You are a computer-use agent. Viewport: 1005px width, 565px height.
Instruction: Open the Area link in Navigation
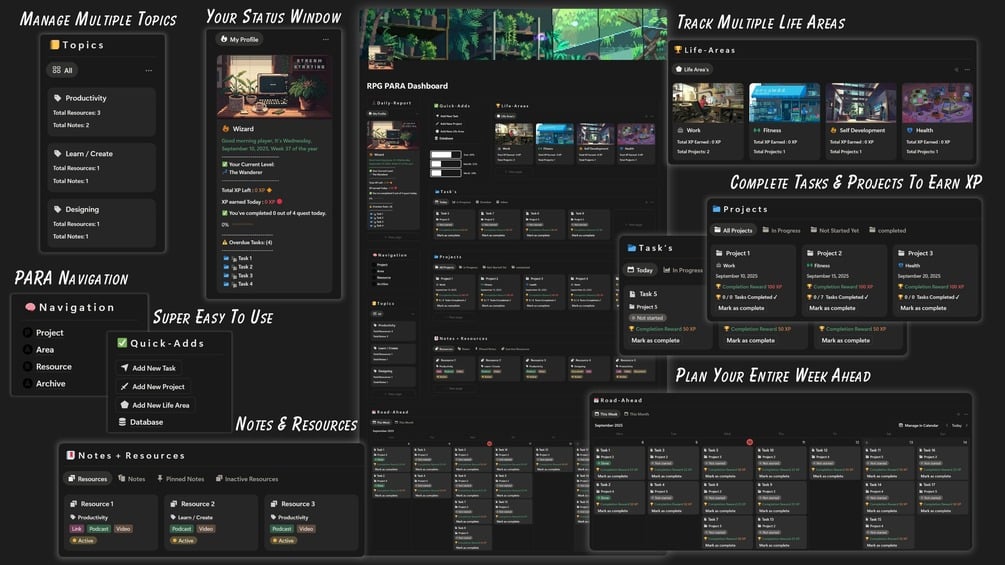click(45, 350)
